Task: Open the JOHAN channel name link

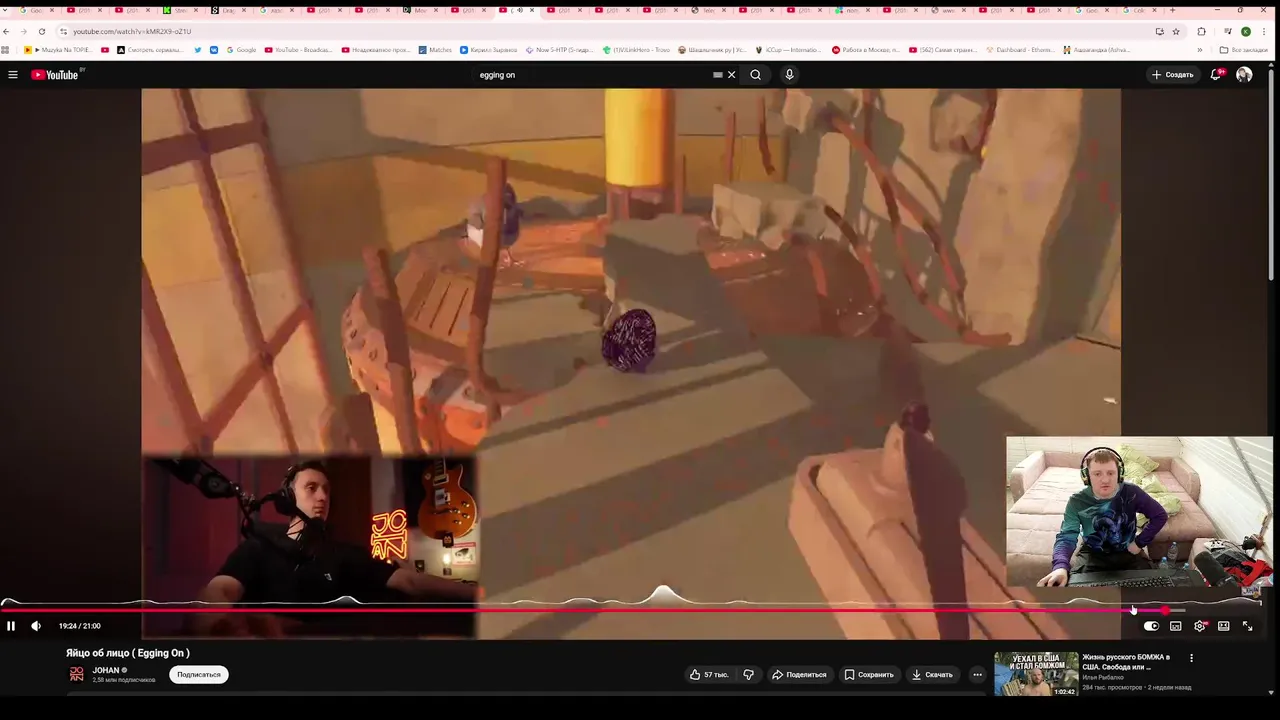Action: [106, 670]
